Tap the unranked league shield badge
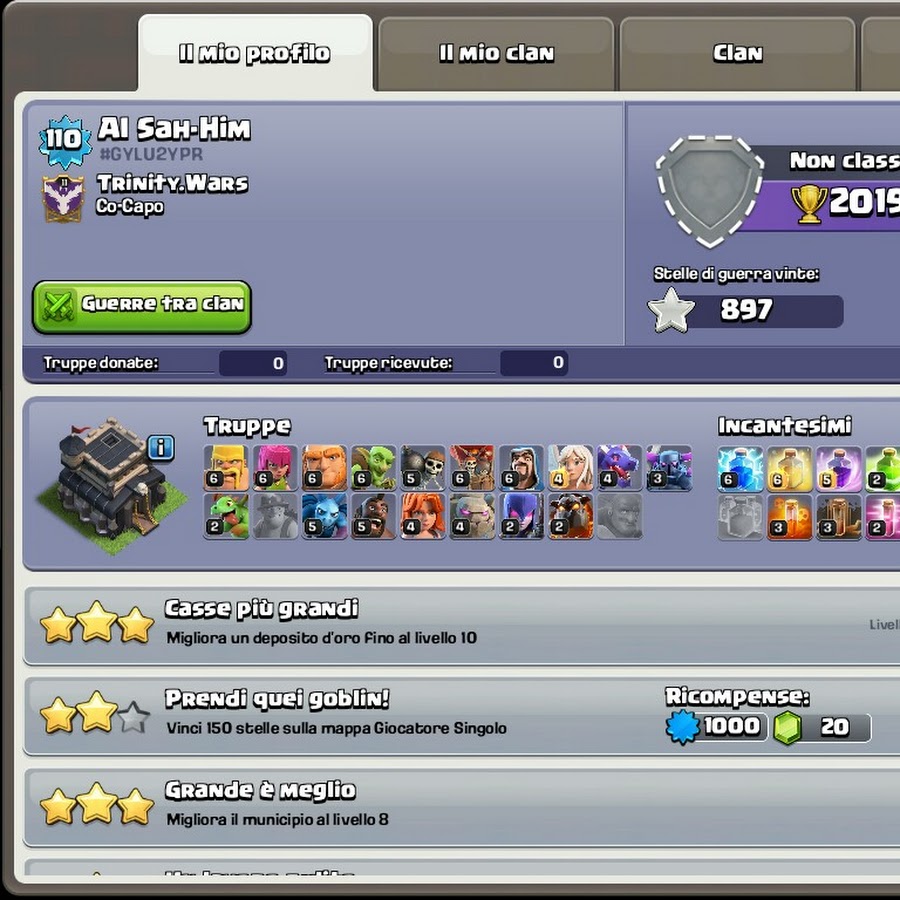 point(710,191)
